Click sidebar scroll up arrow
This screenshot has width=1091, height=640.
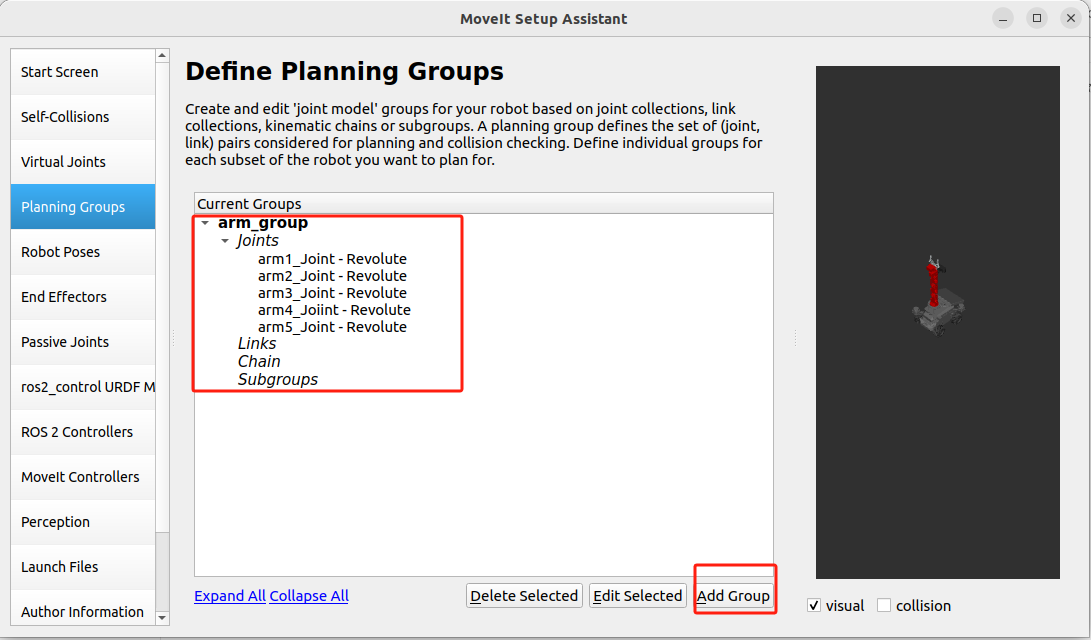point(162,56)
